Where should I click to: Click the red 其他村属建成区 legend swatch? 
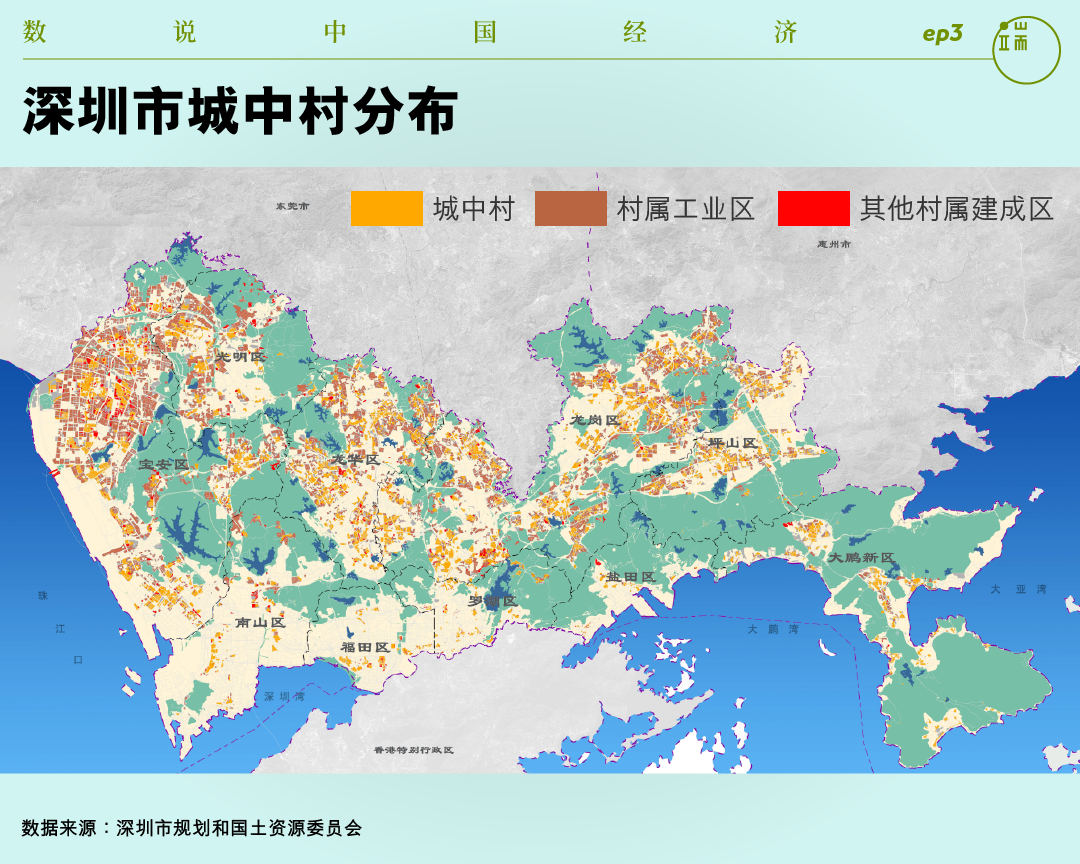click(813, 208)
